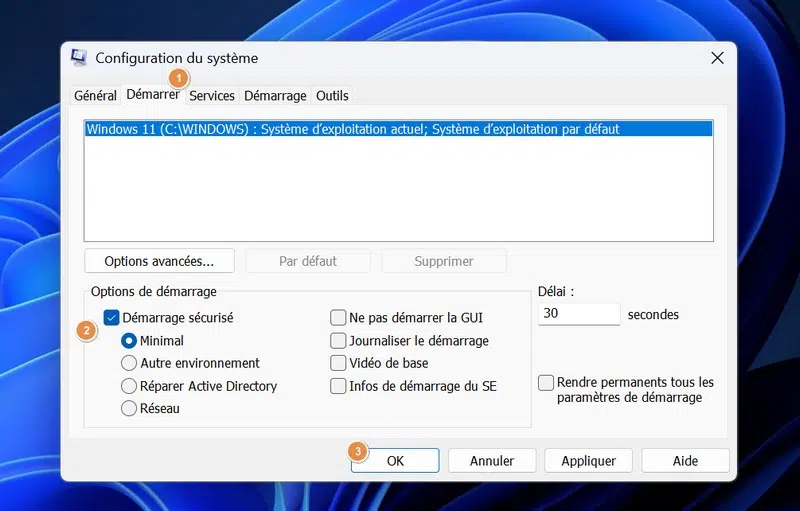Enable Vidéo de base checkbox

pos(338,363)
